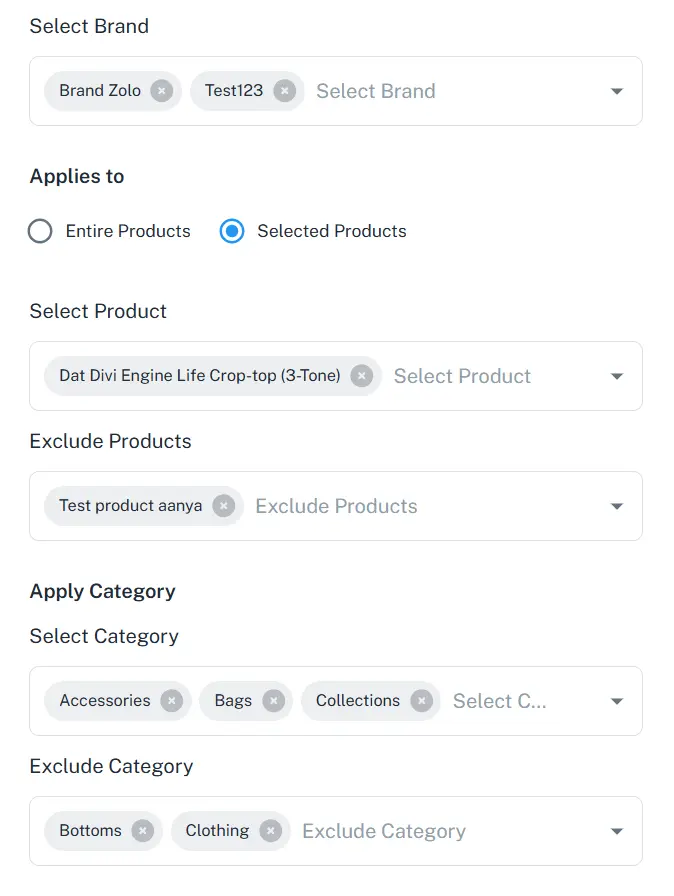Remove the Test123 brand chip
The width and height of the screenshot is (674, 896).
285,90
